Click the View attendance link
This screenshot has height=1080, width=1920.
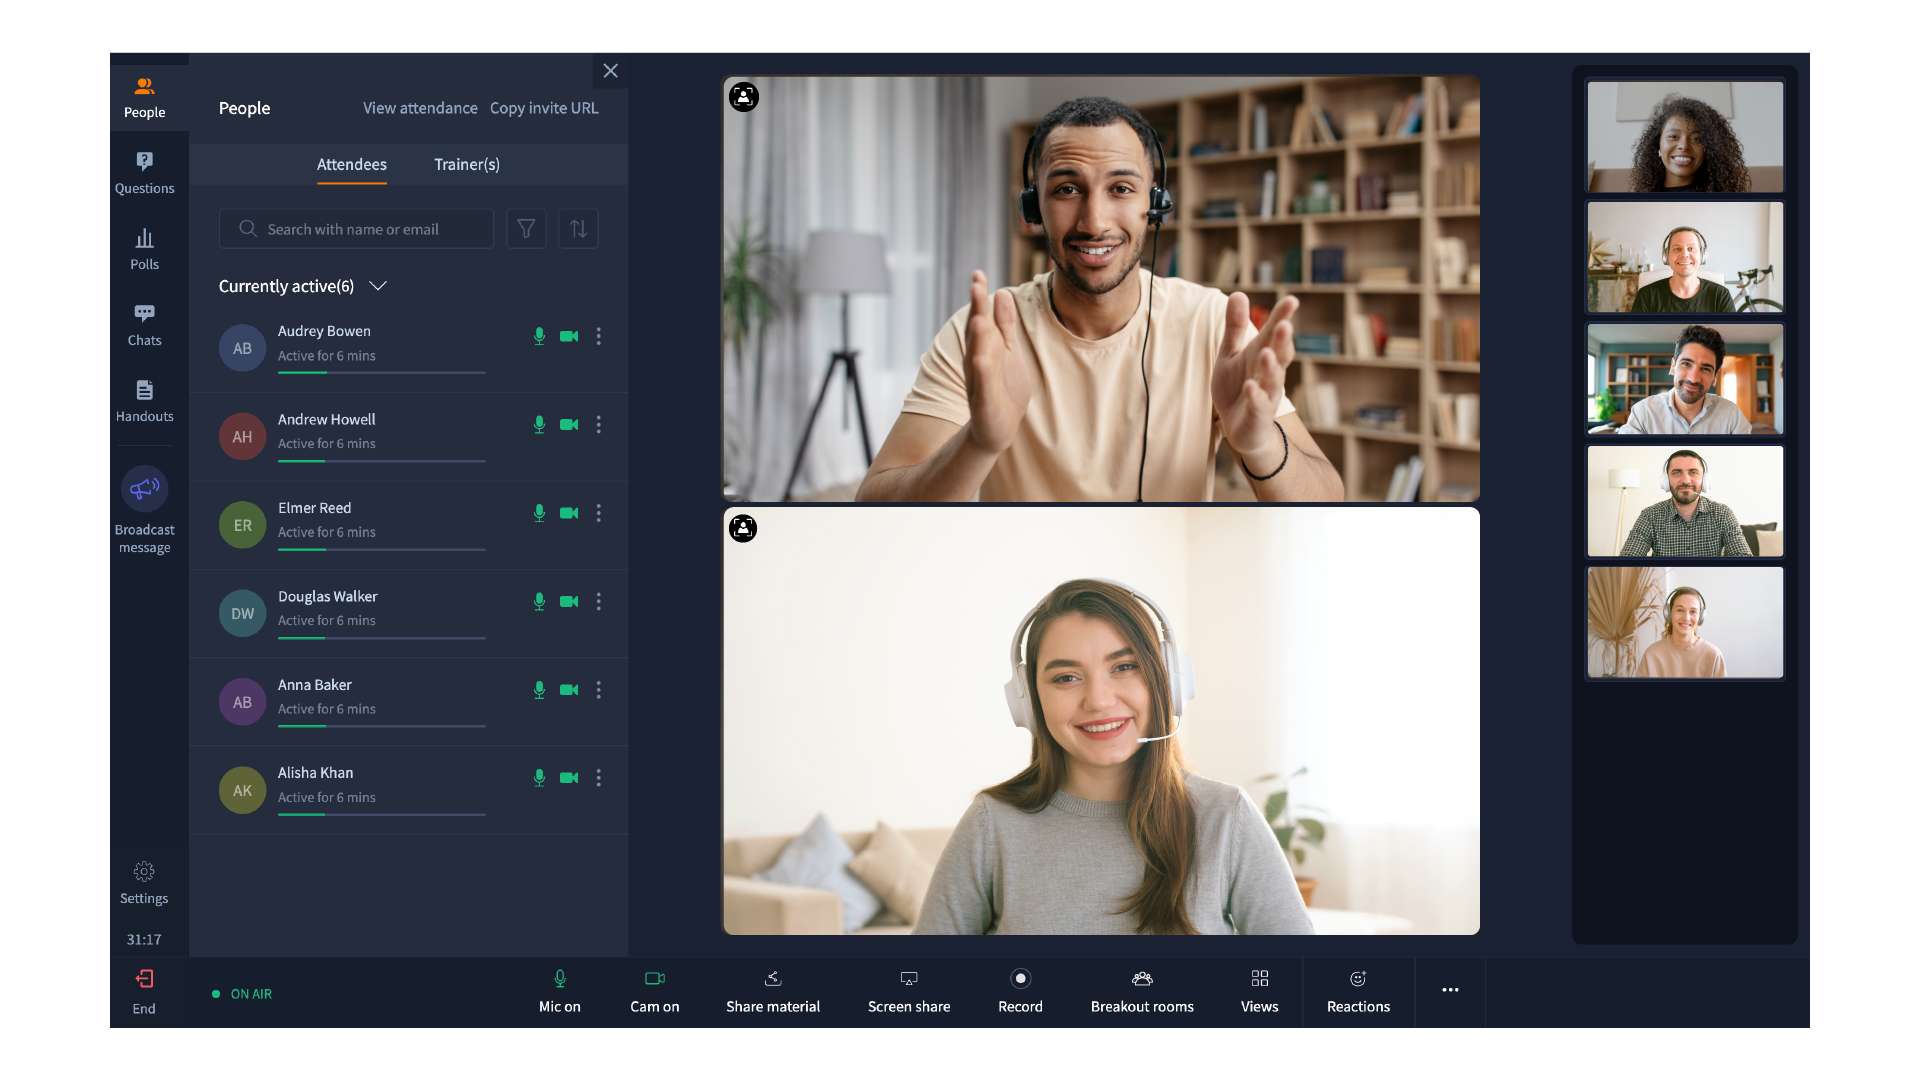coord(419,108)
